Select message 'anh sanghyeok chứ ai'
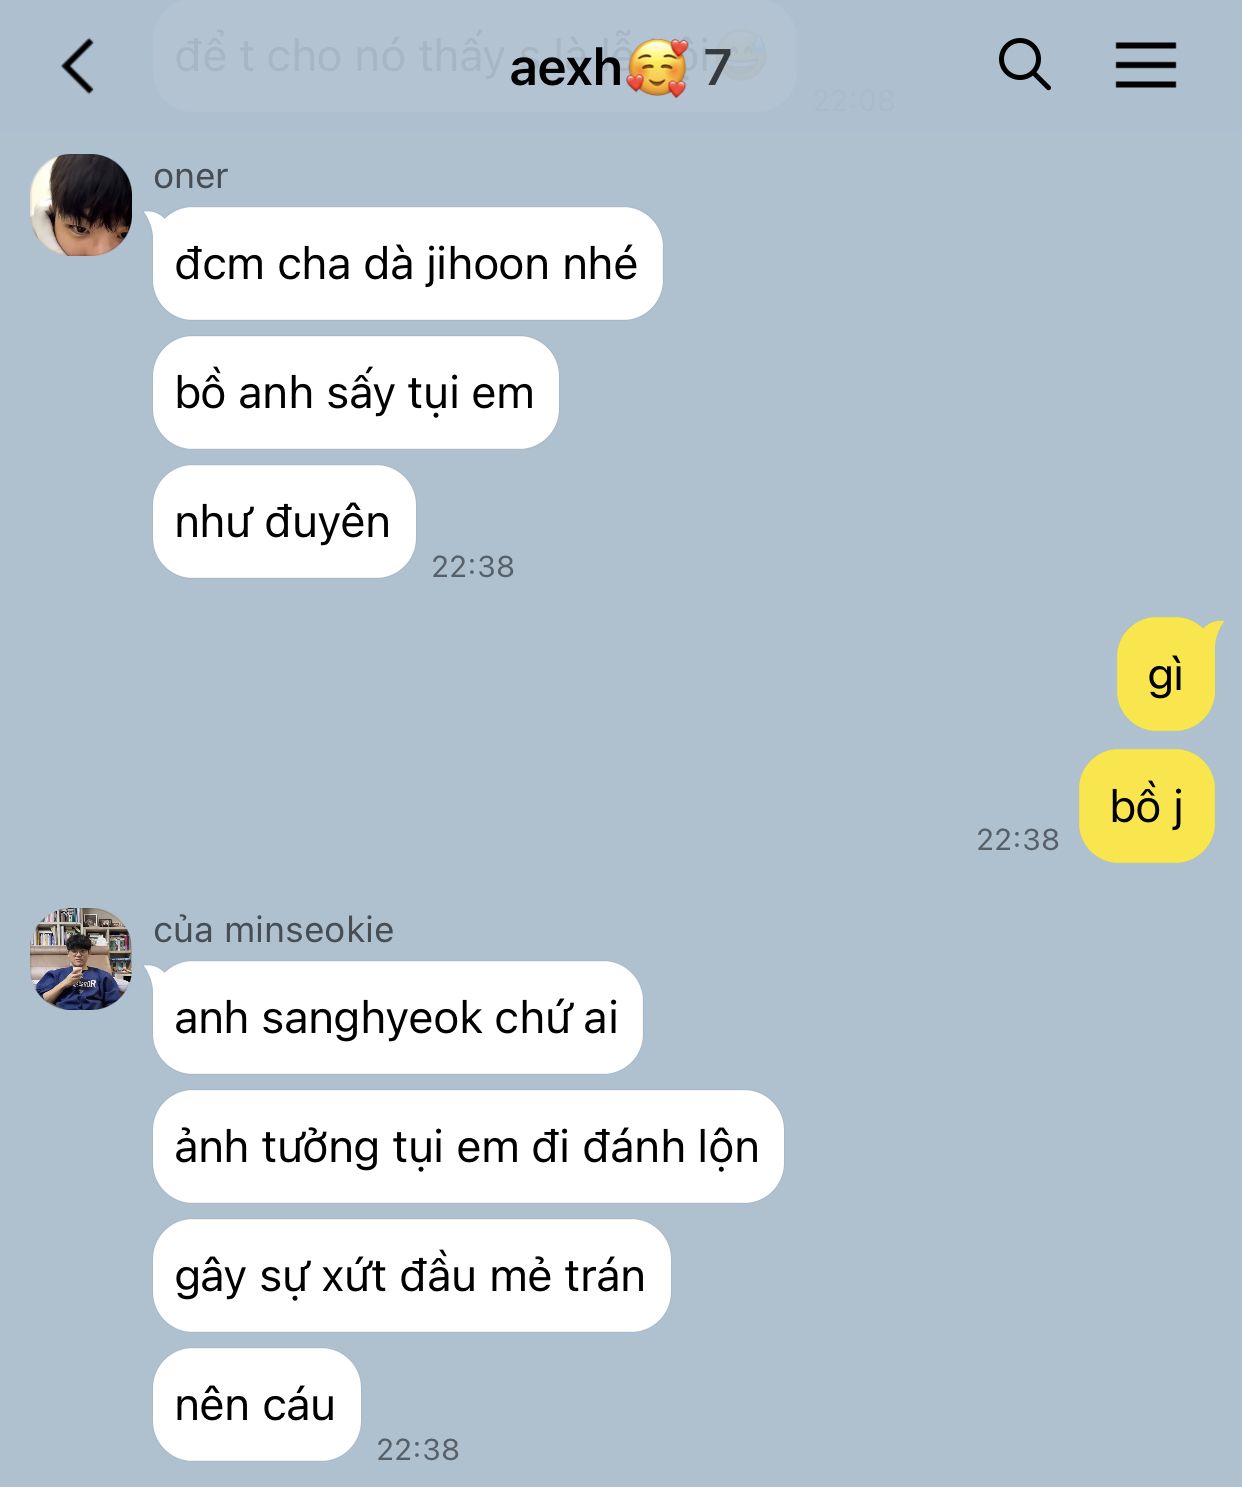This screenshot has width=1242, height=1487. 397,1017
